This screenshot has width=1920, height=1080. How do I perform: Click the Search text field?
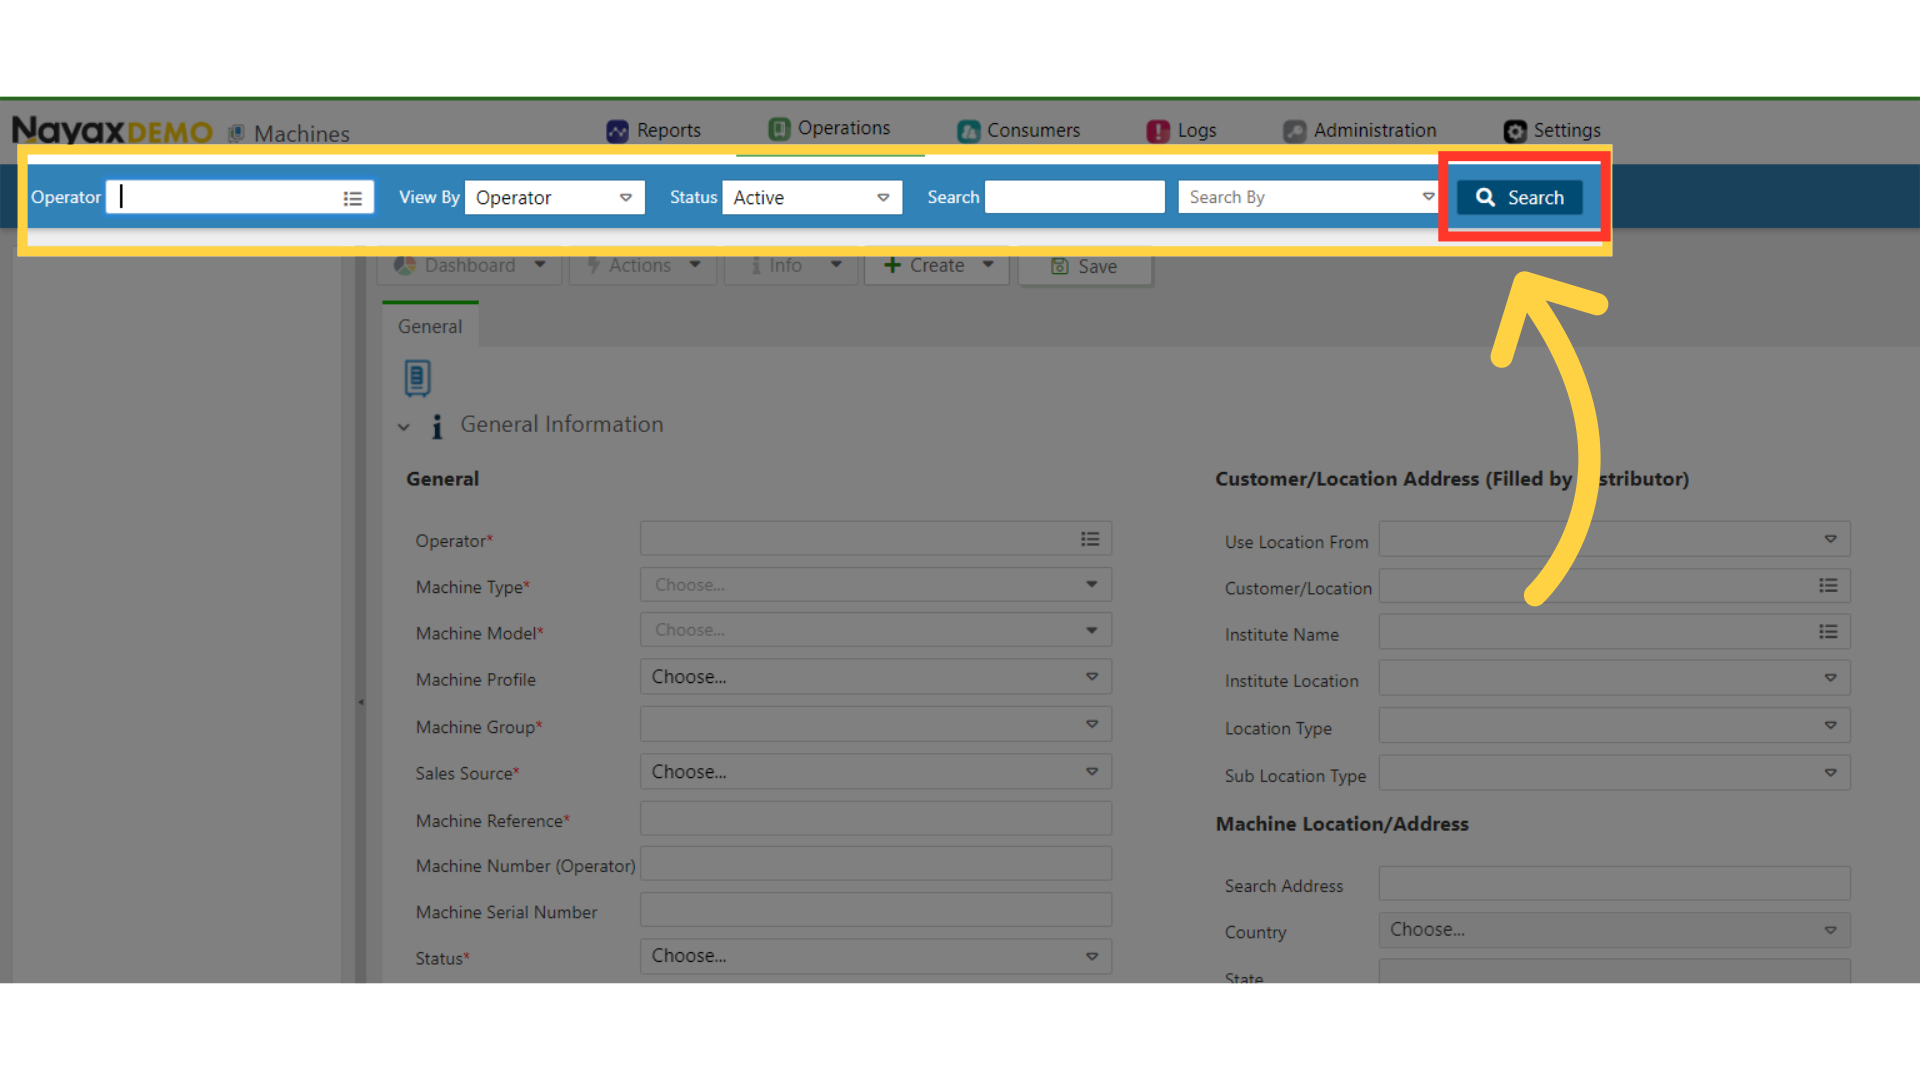(x=1074, y=197)
